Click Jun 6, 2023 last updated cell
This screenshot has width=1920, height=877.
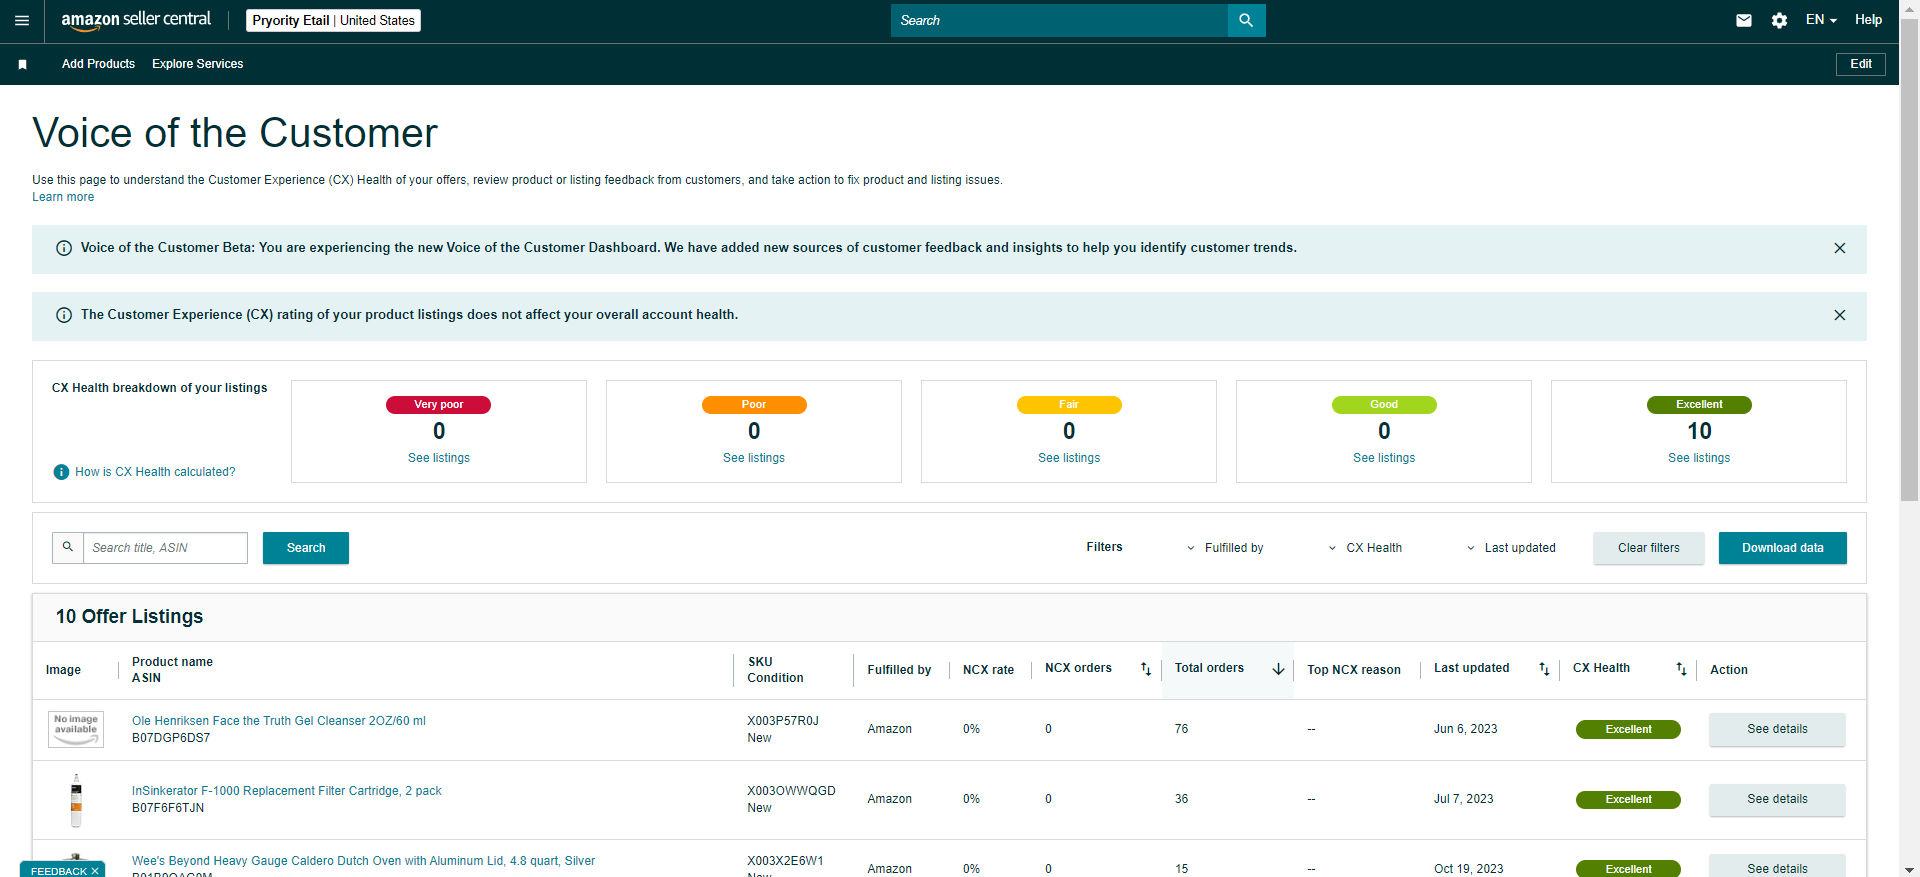[1466, 729]
